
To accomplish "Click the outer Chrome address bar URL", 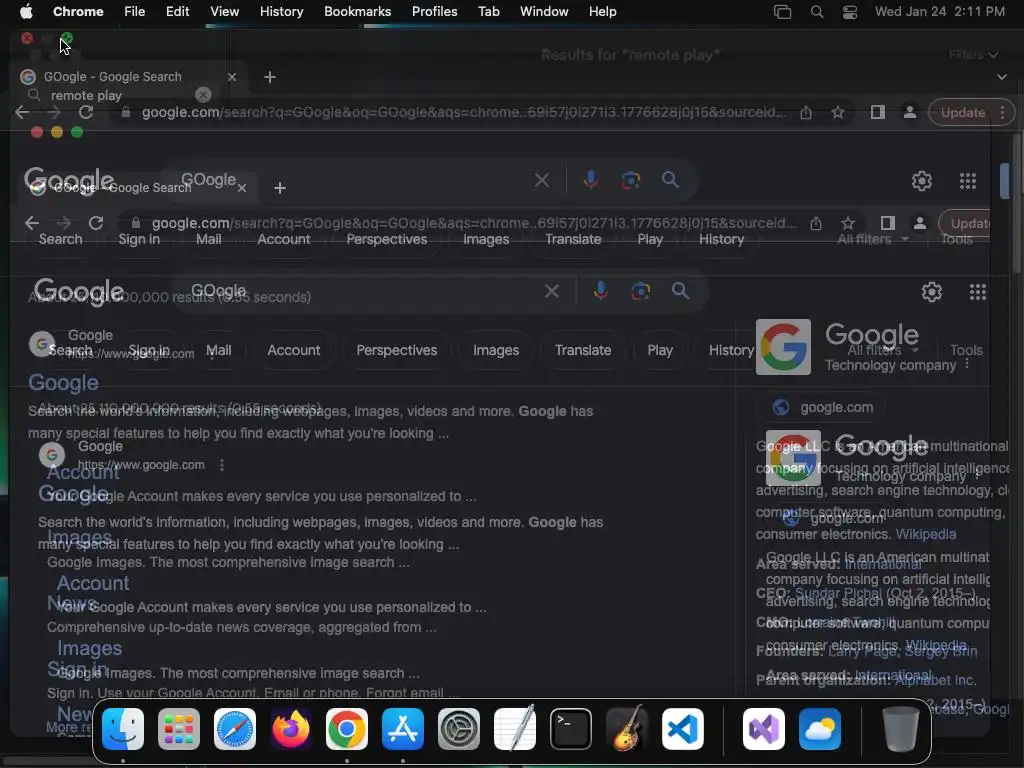I will [464, 112].
